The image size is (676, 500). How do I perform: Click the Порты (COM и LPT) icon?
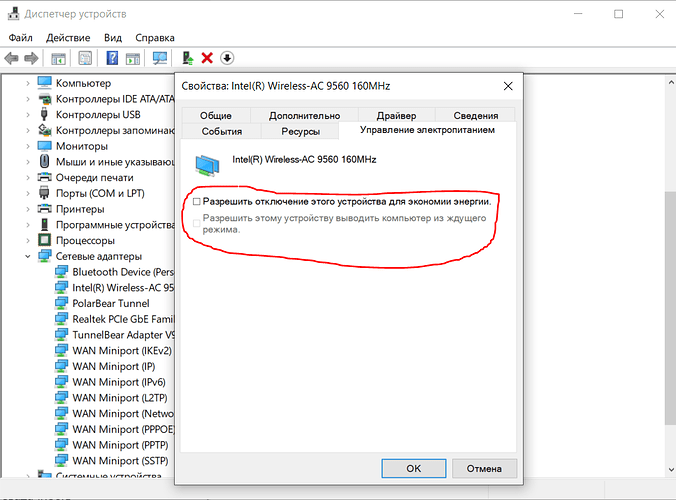pyautogui.click(x=44, y=193)
